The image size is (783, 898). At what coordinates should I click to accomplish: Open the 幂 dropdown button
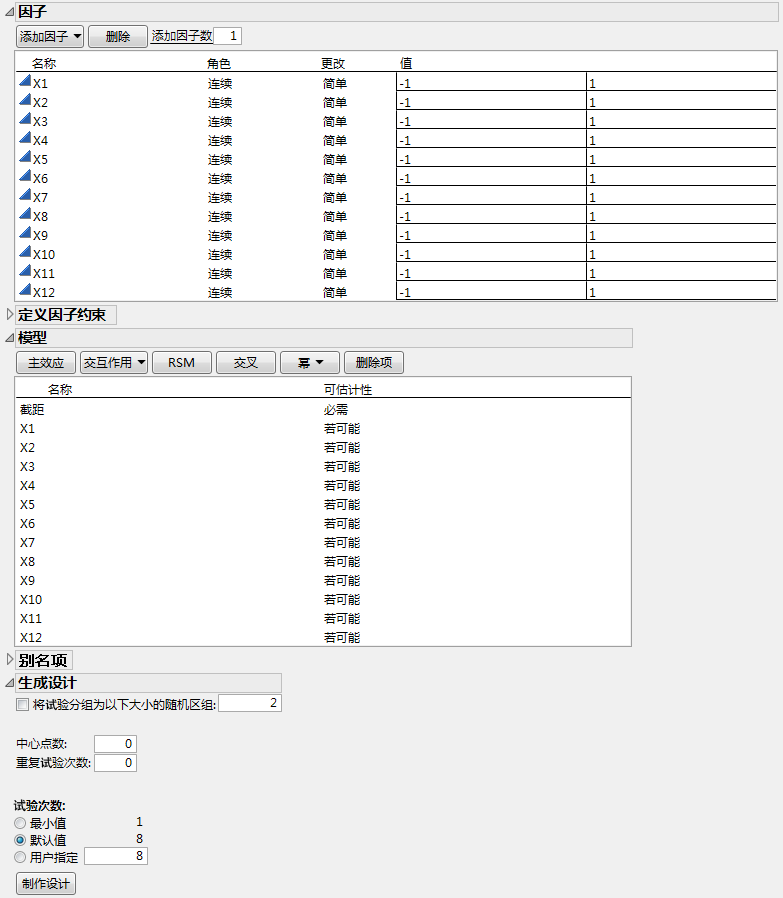[310, 363]
